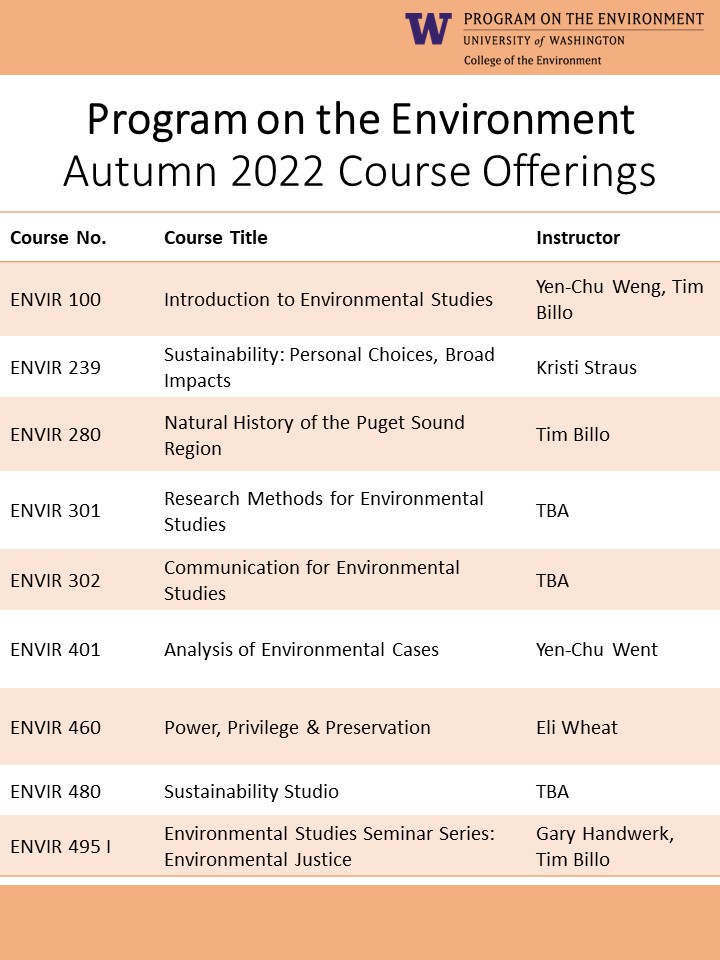Select the Course Title column header
Image resolution: width=720 pixels, height=960 pixels.
coord(216,238)
